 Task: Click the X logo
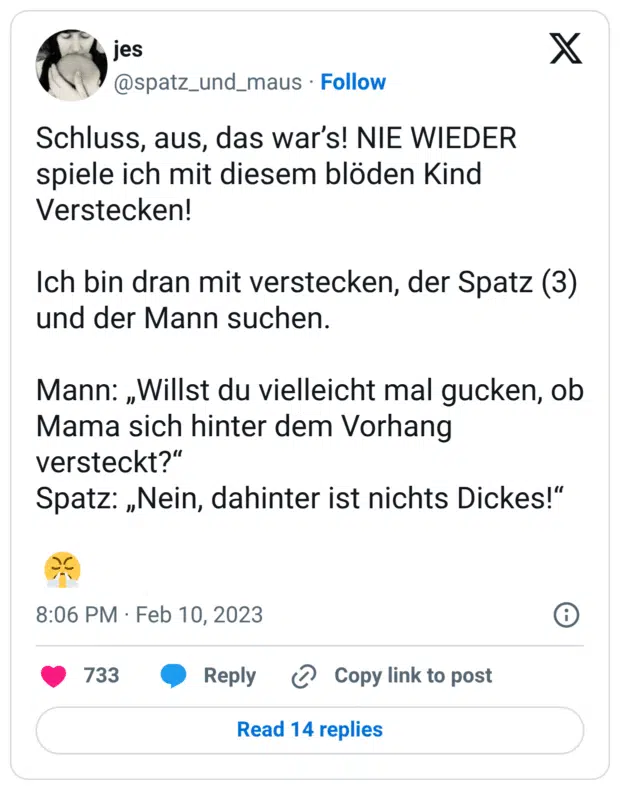tap(566, 50)
